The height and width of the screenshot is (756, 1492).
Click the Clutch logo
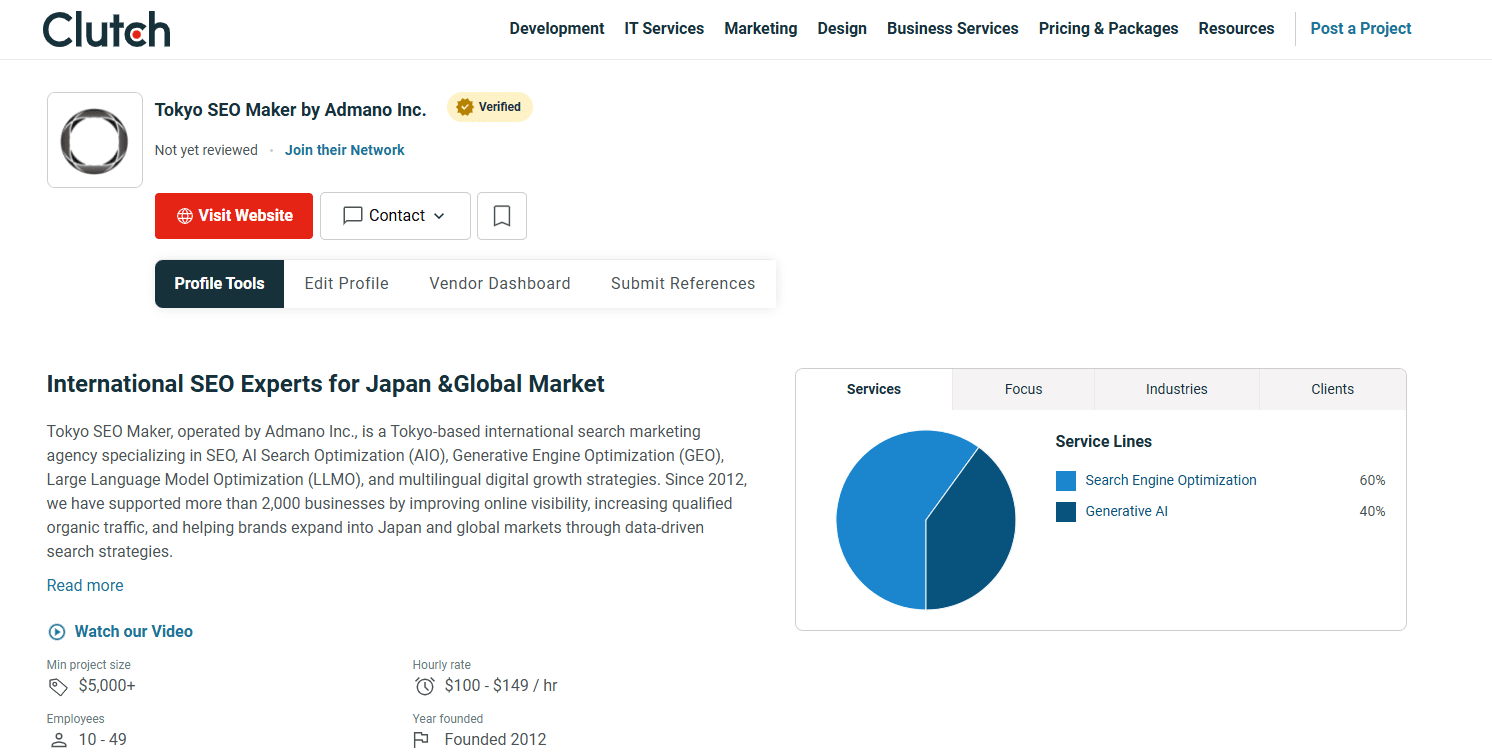(x=106, y=29)
